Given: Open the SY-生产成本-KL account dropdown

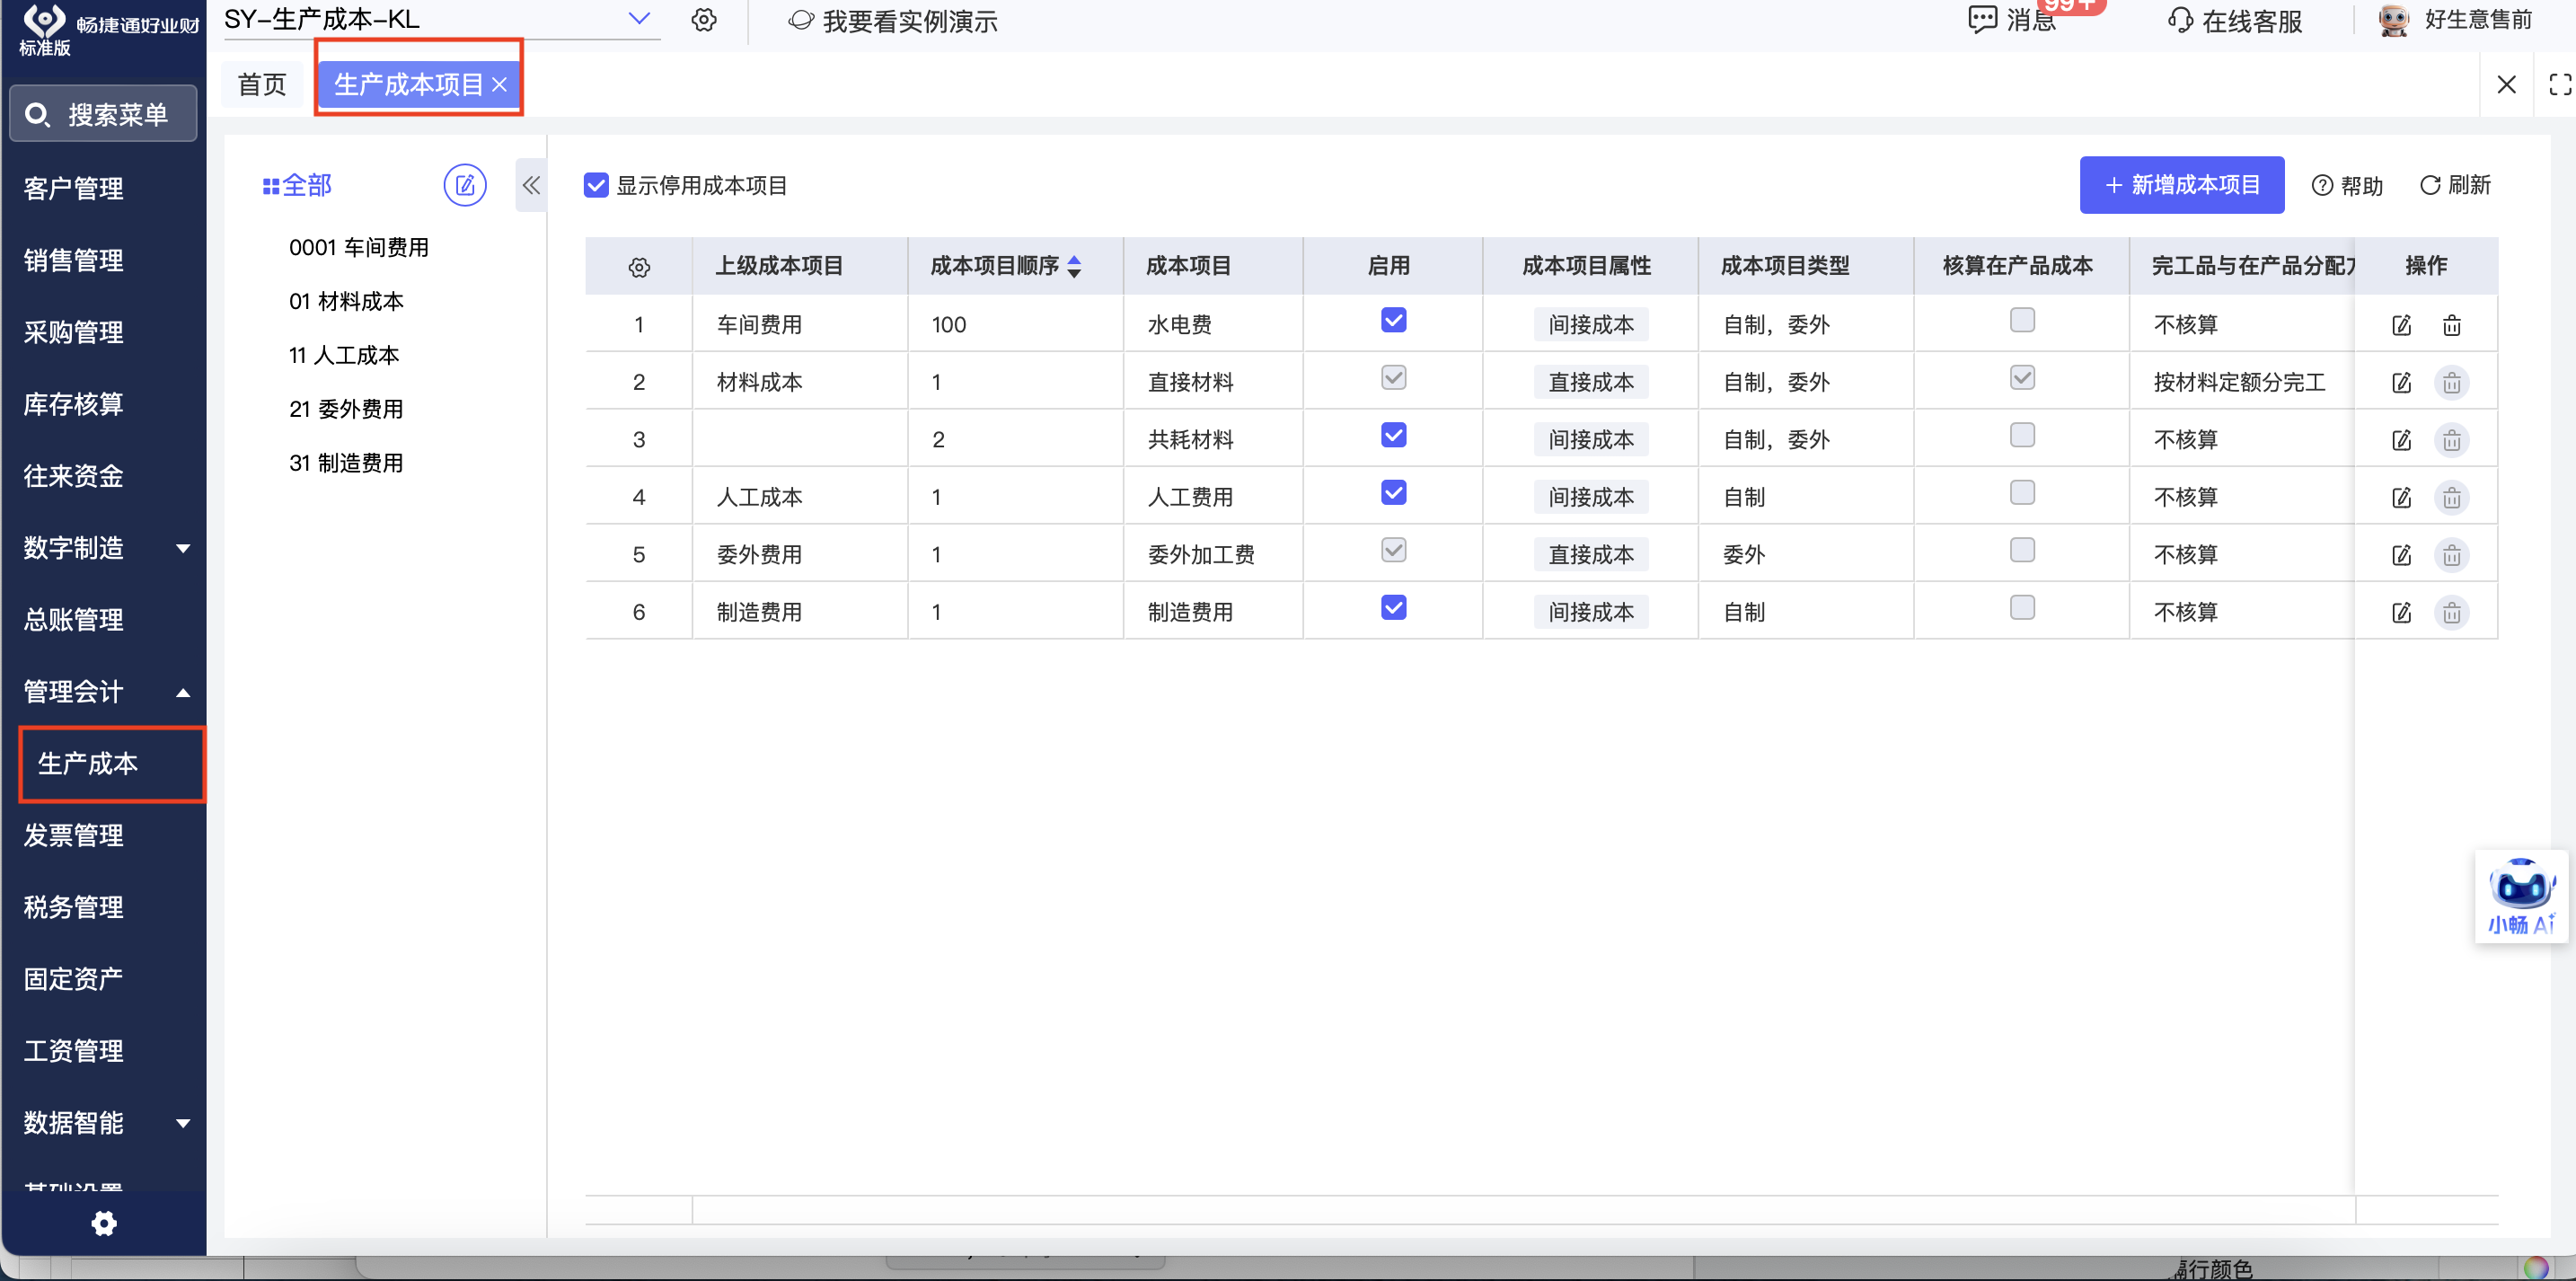Looking at the screenshot, I should point(639,19).
